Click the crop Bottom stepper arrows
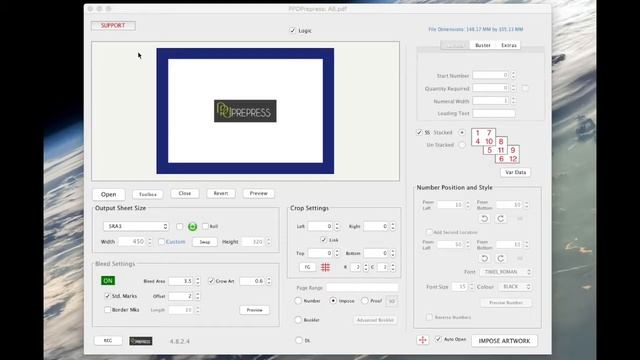Viewport: 640px width, 360px height. 393,253
